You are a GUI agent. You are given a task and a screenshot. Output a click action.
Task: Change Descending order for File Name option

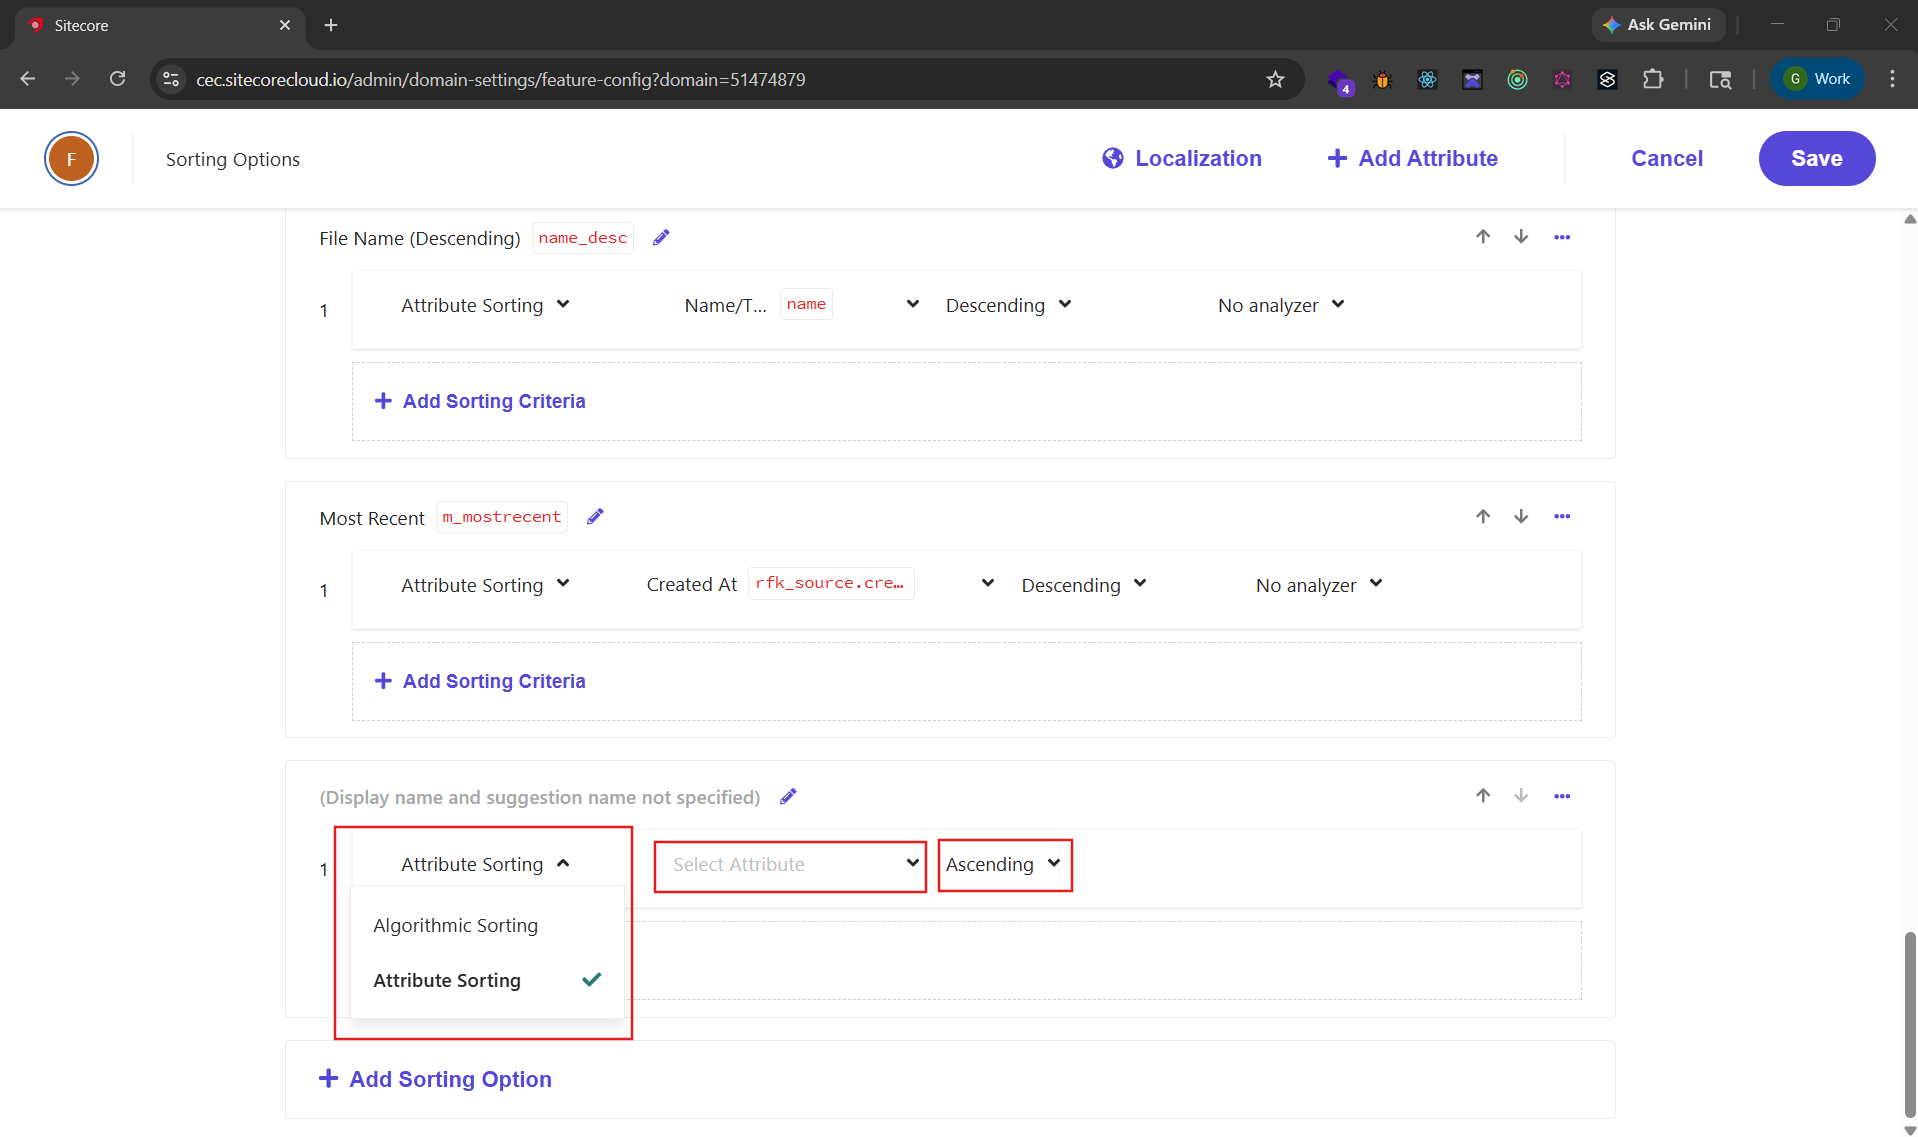click(x=1008, y=305)
